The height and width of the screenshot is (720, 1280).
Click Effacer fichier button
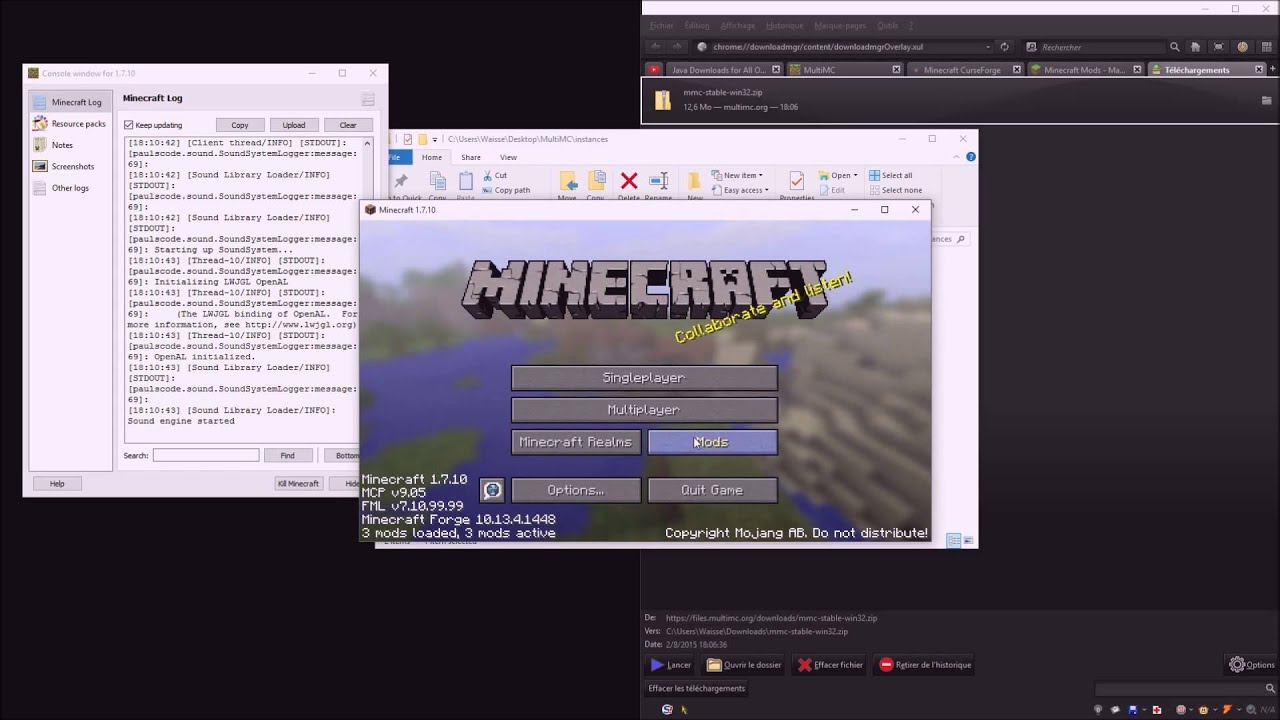pos(830,665)
